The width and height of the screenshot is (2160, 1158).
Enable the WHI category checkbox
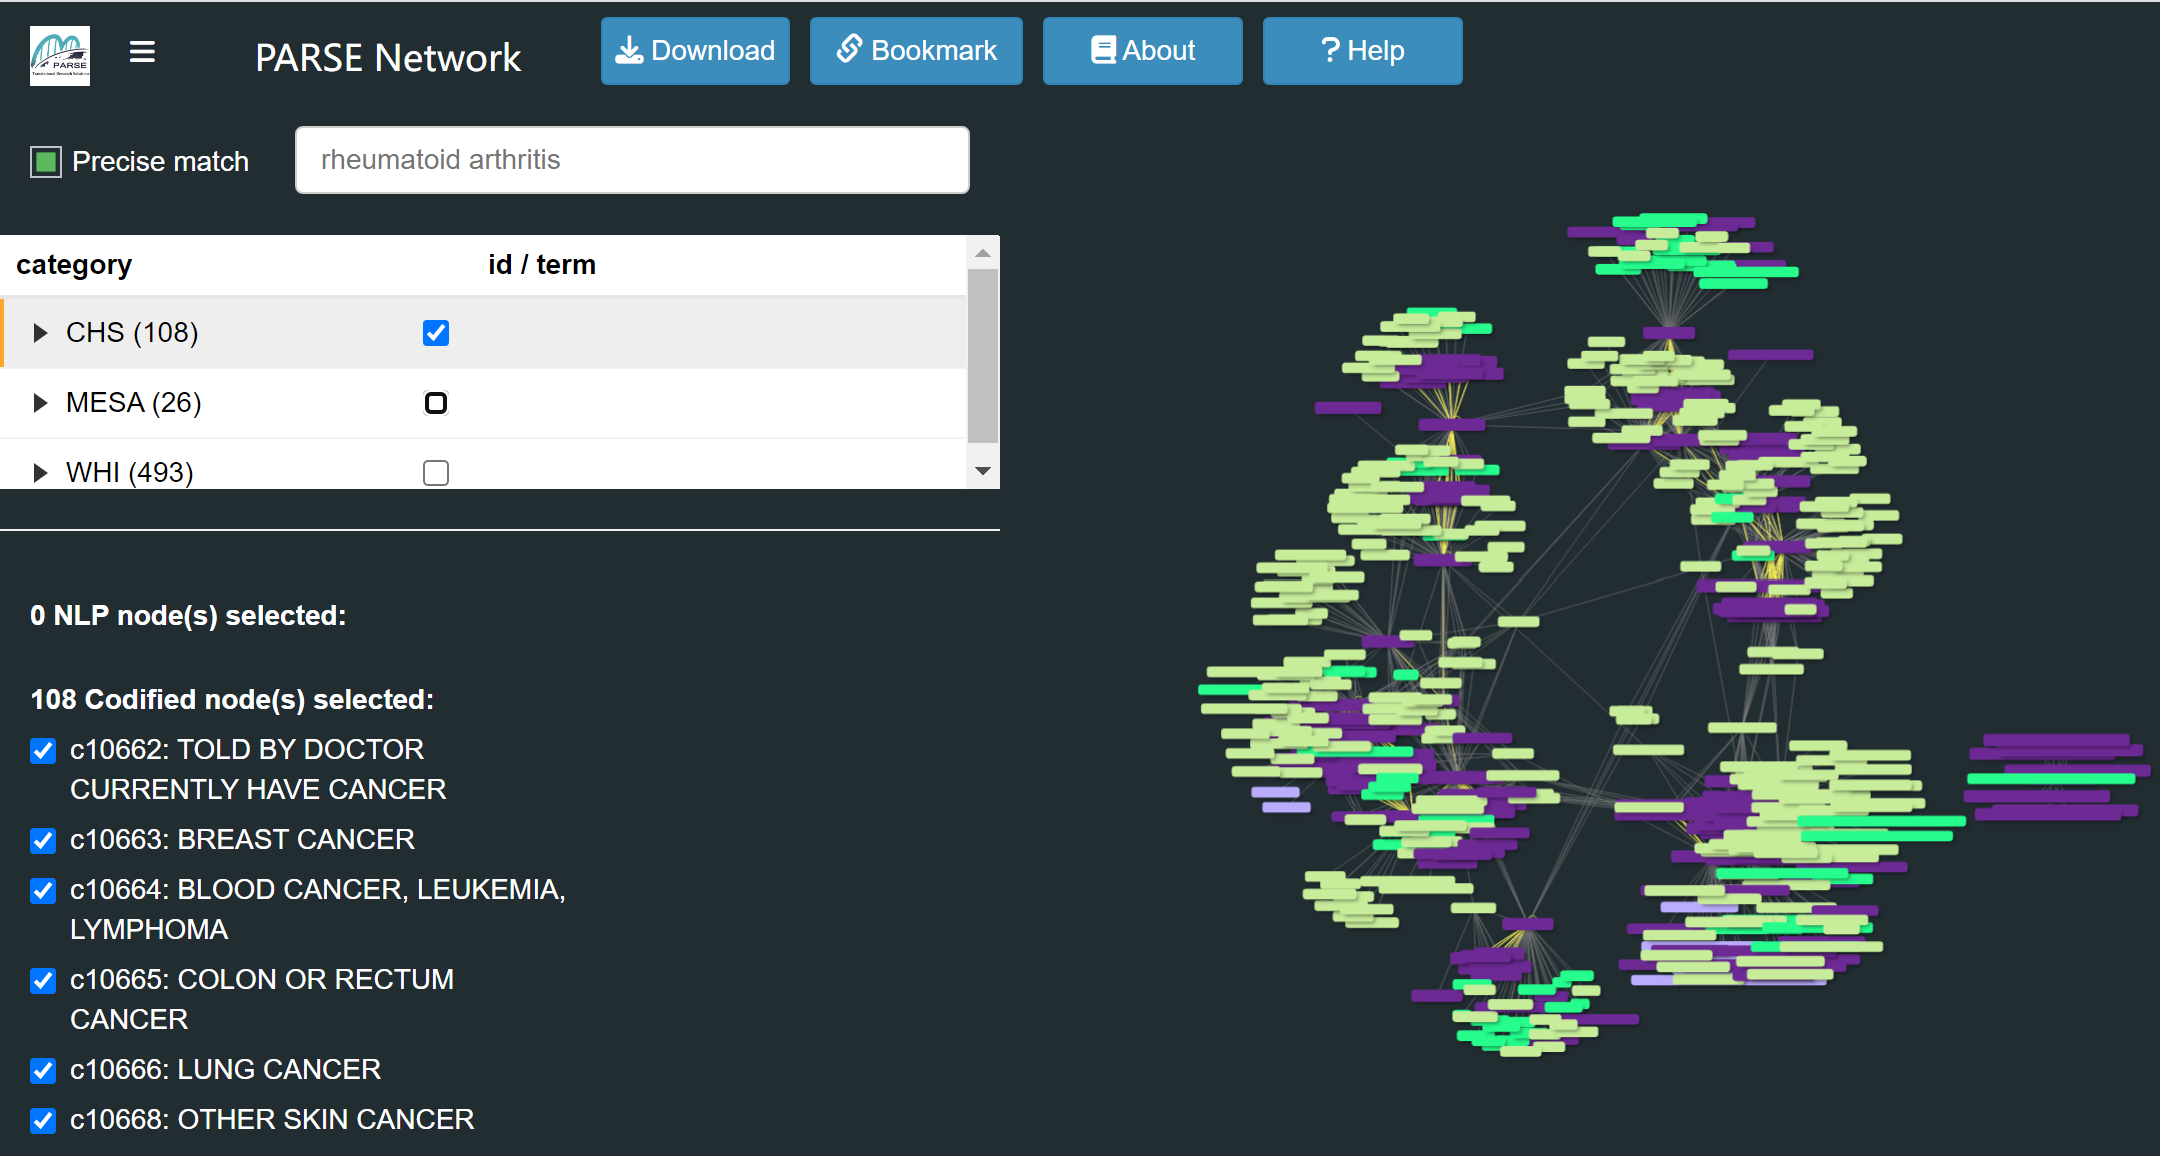[436, 472]
